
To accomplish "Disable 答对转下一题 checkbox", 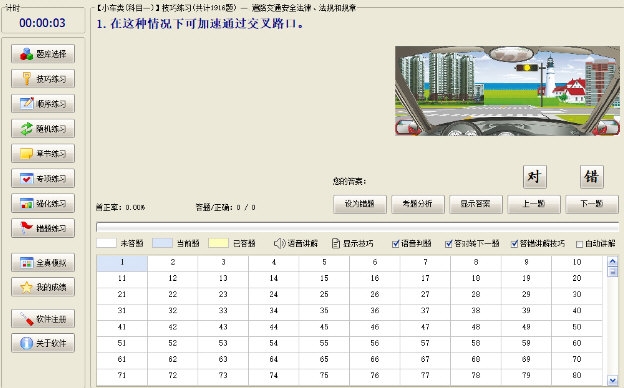I will (448, 244).
